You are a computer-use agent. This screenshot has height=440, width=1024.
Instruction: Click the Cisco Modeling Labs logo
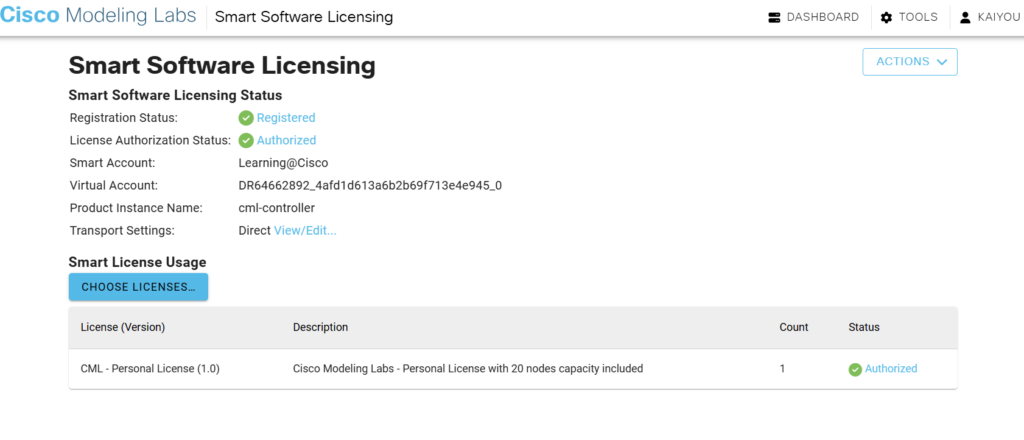point(98,16)
